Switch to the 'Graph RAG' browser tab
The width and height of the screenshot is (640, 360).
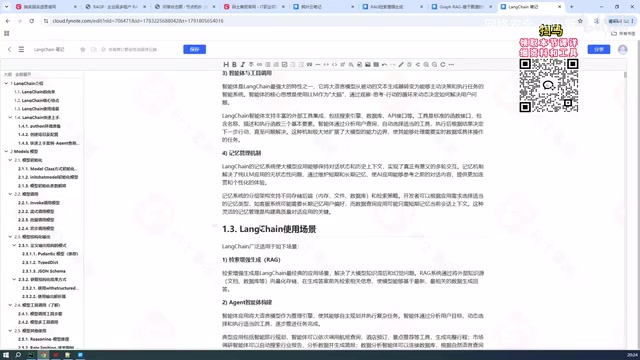462,7
